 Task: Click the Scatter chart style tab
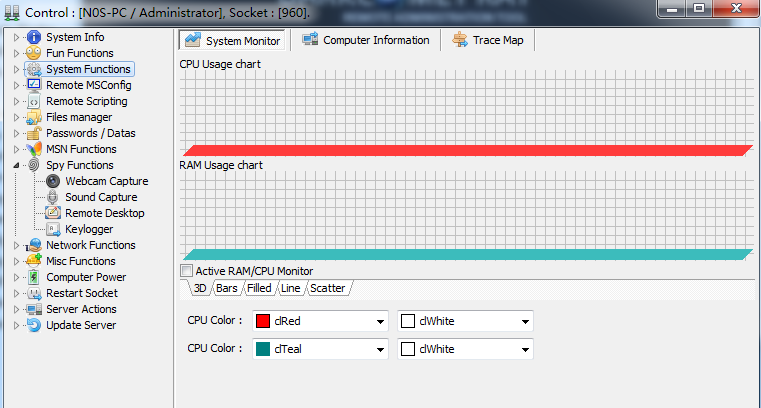(328, 288)
